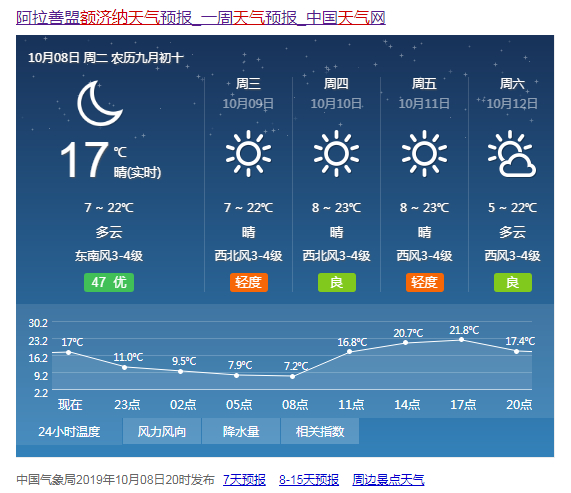This screenshot has width=571, height=493.
Task: Click the partly cloudy icon for 周六
Action: 512,153
